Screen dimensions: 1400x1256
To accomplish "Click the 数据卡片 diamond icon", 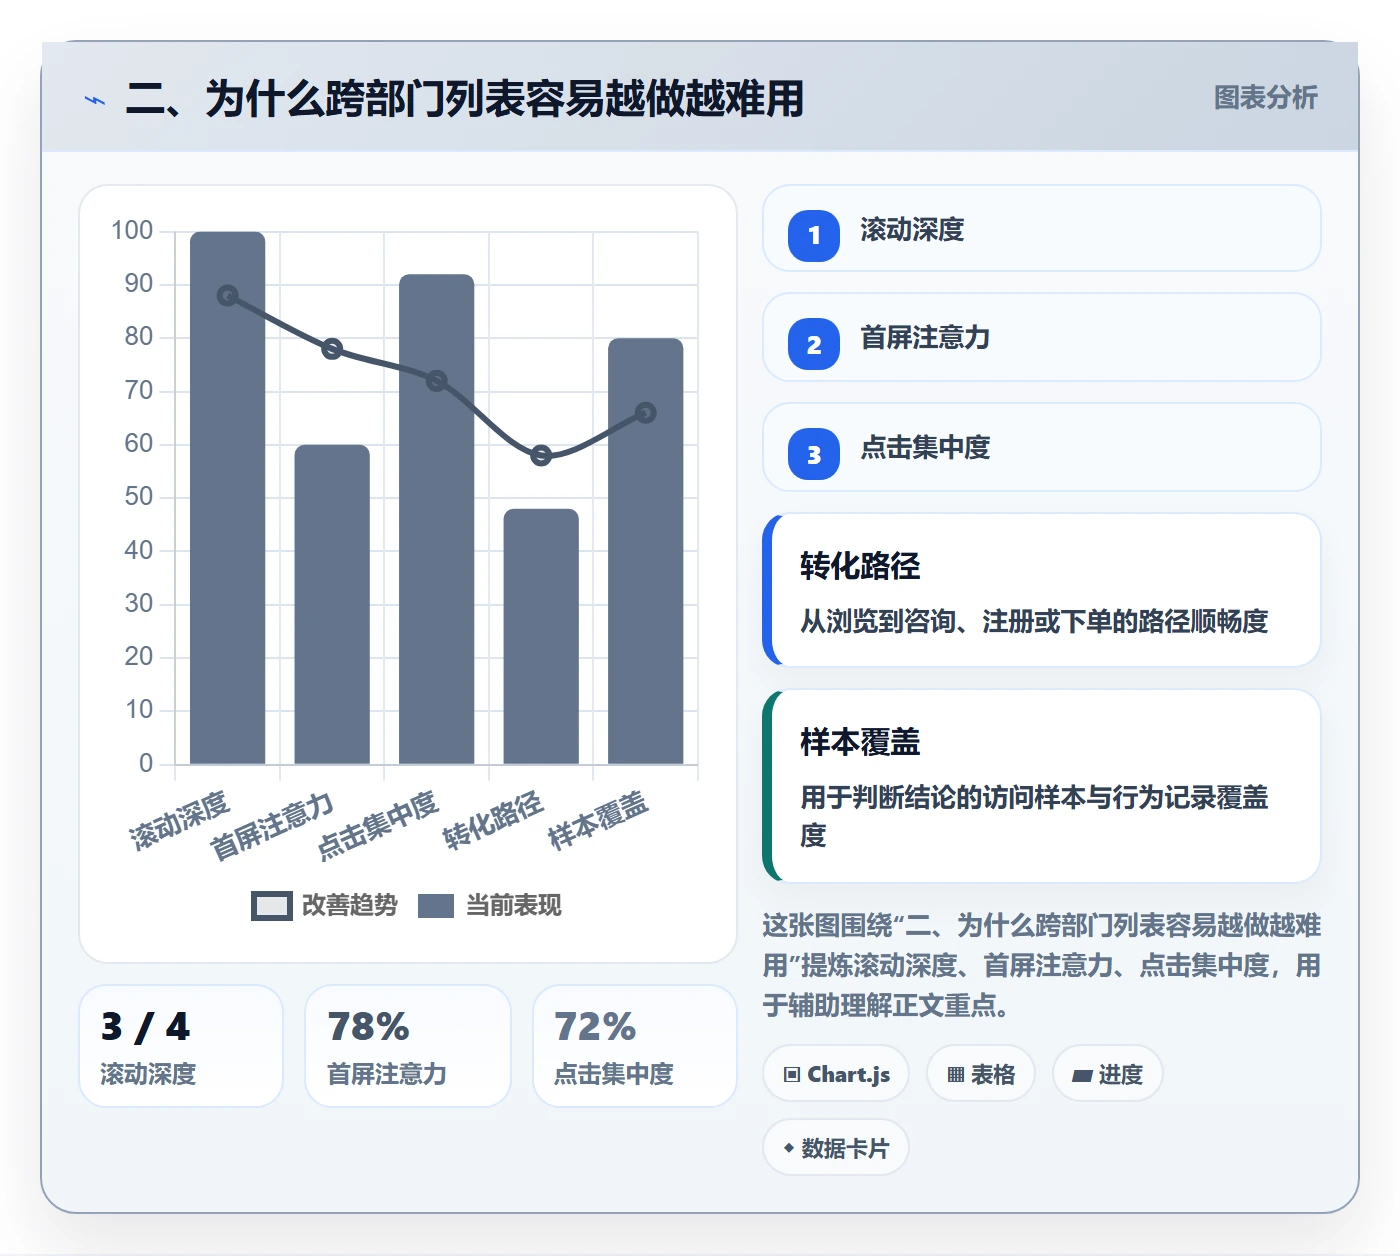I will point(789,1148).
